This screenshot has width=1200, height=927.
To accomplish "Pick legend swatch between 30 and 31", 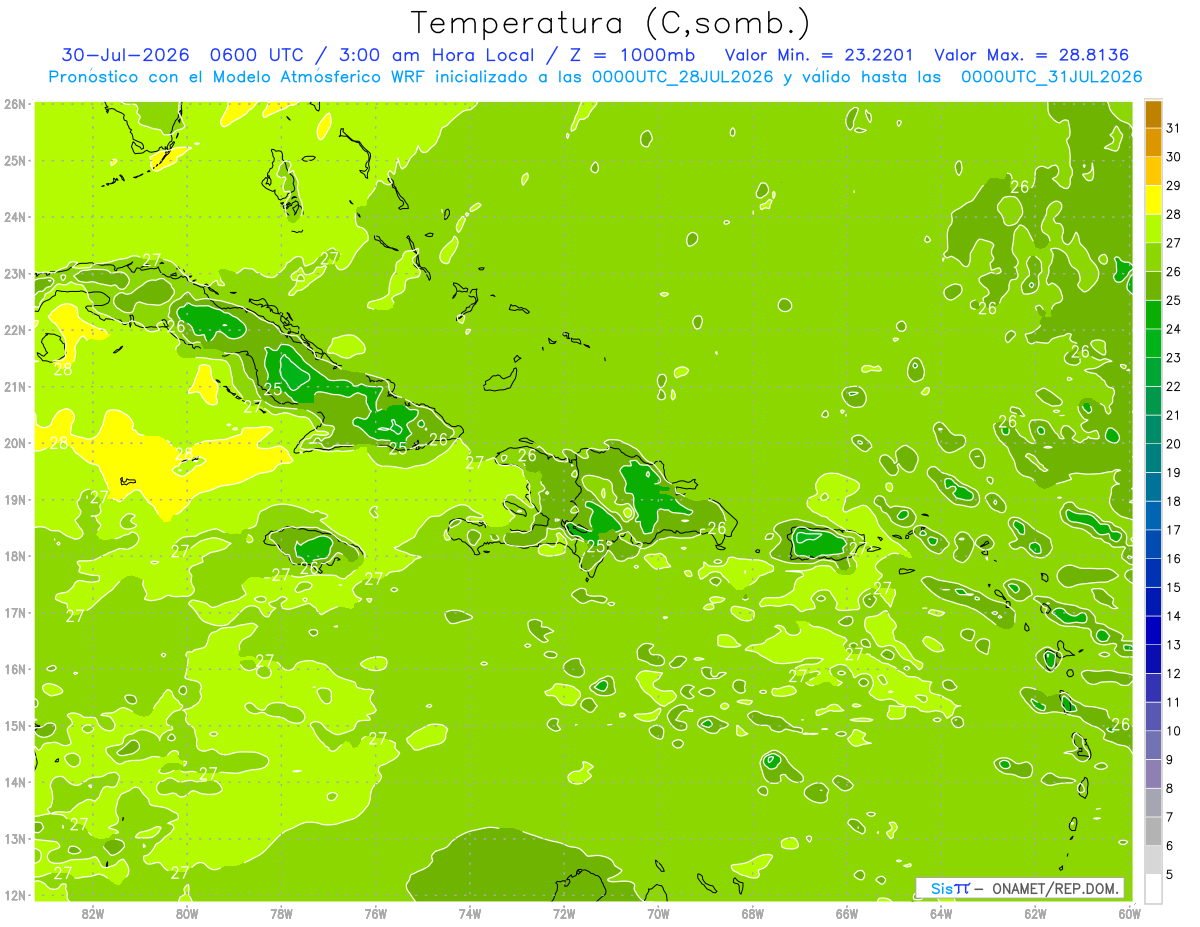I will pos(1154,142).
